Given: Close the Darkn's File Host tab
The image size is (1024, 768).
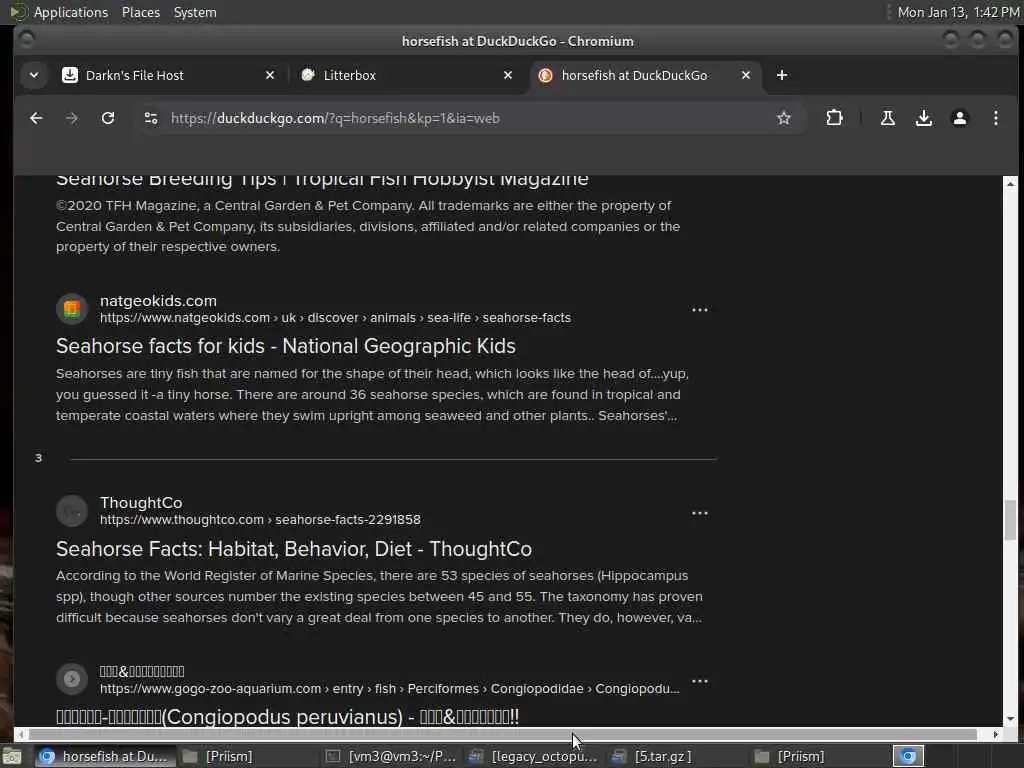Looking at the screenshot, I should (x=270, y=75).
